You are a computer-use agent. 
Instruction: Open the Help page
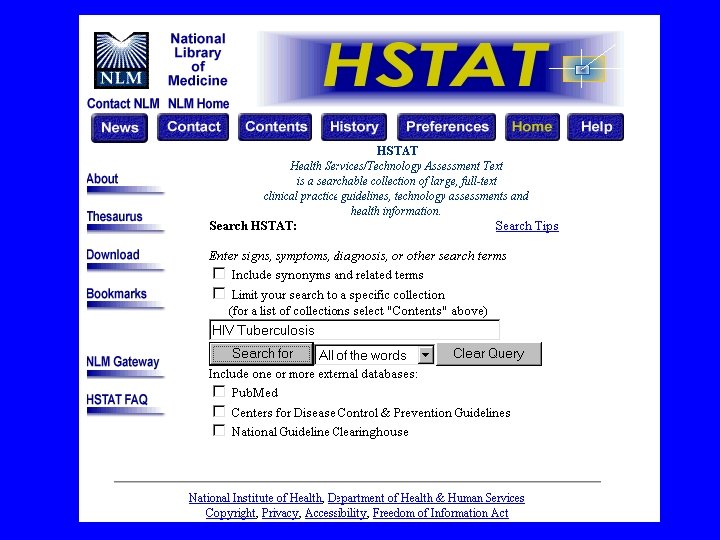(596, 127)
